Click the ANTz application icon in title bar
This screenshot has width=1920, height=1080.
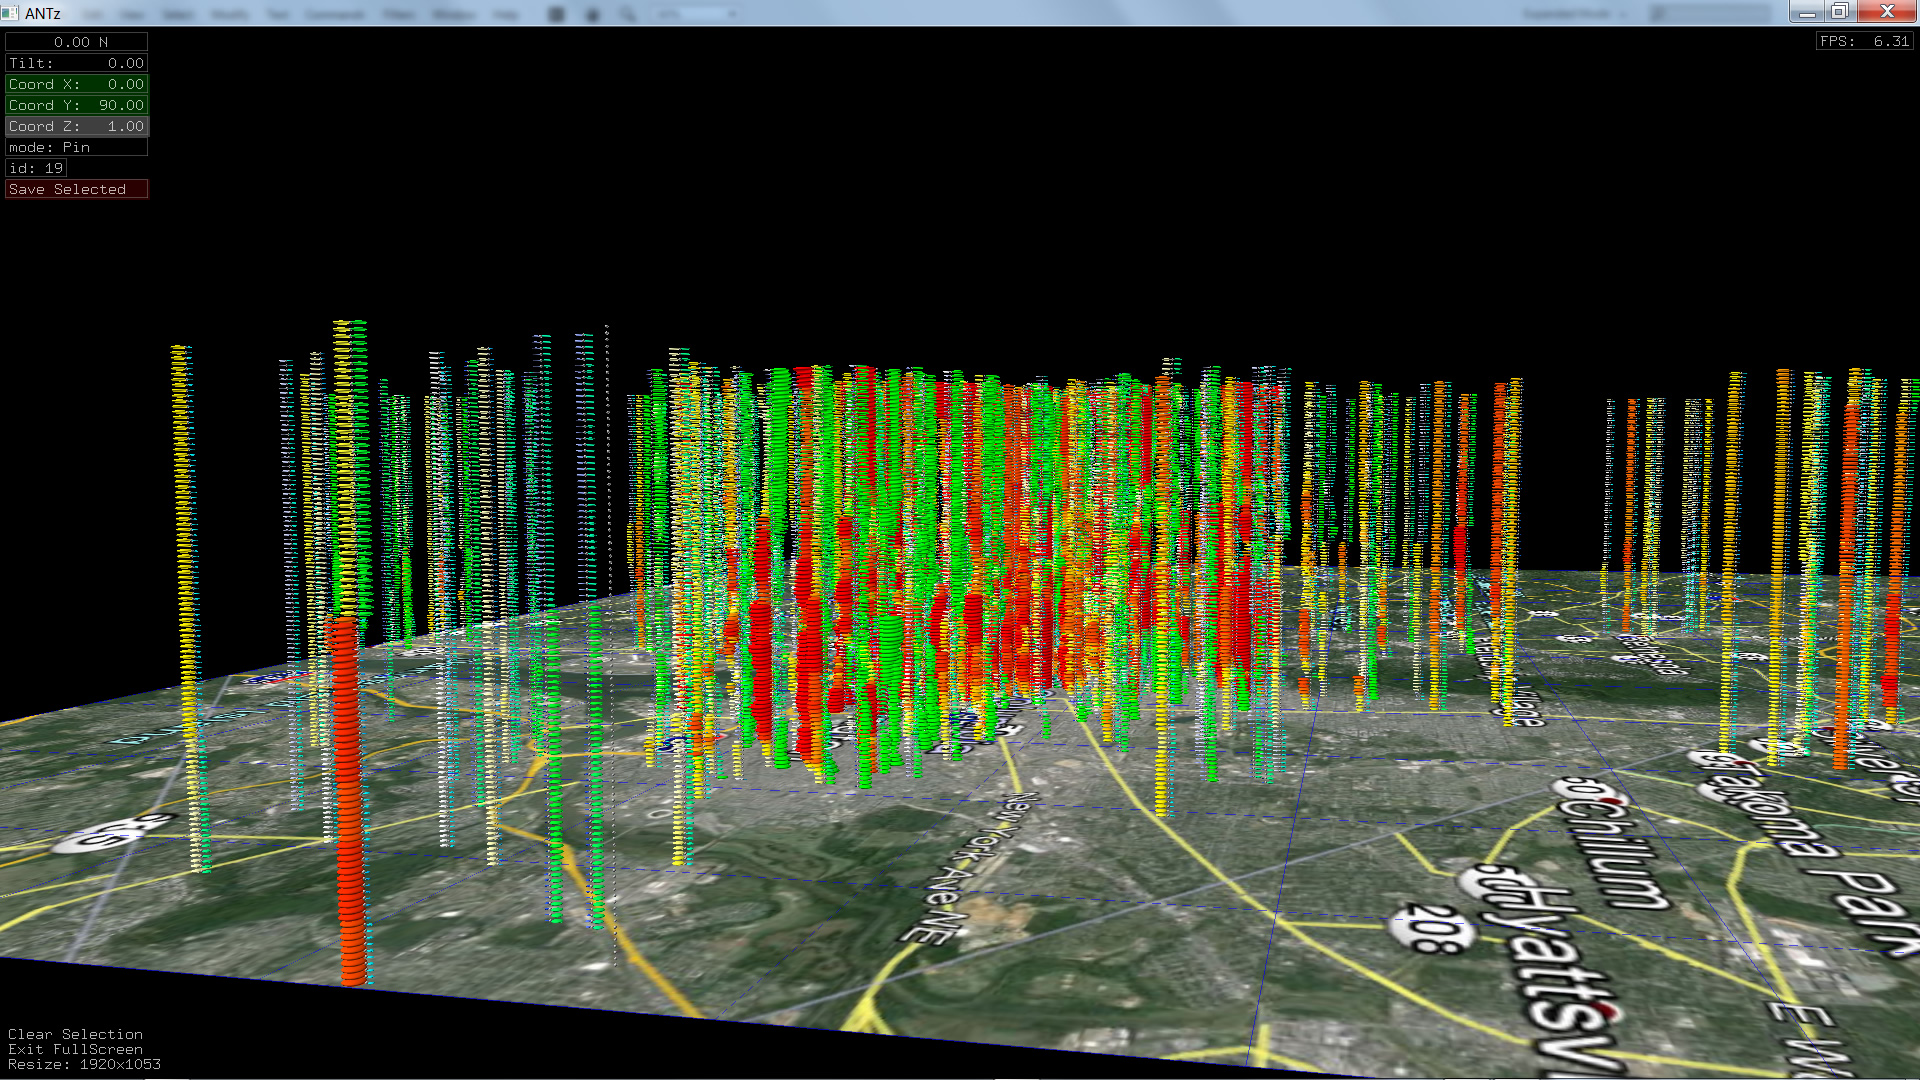pos(10,12)
